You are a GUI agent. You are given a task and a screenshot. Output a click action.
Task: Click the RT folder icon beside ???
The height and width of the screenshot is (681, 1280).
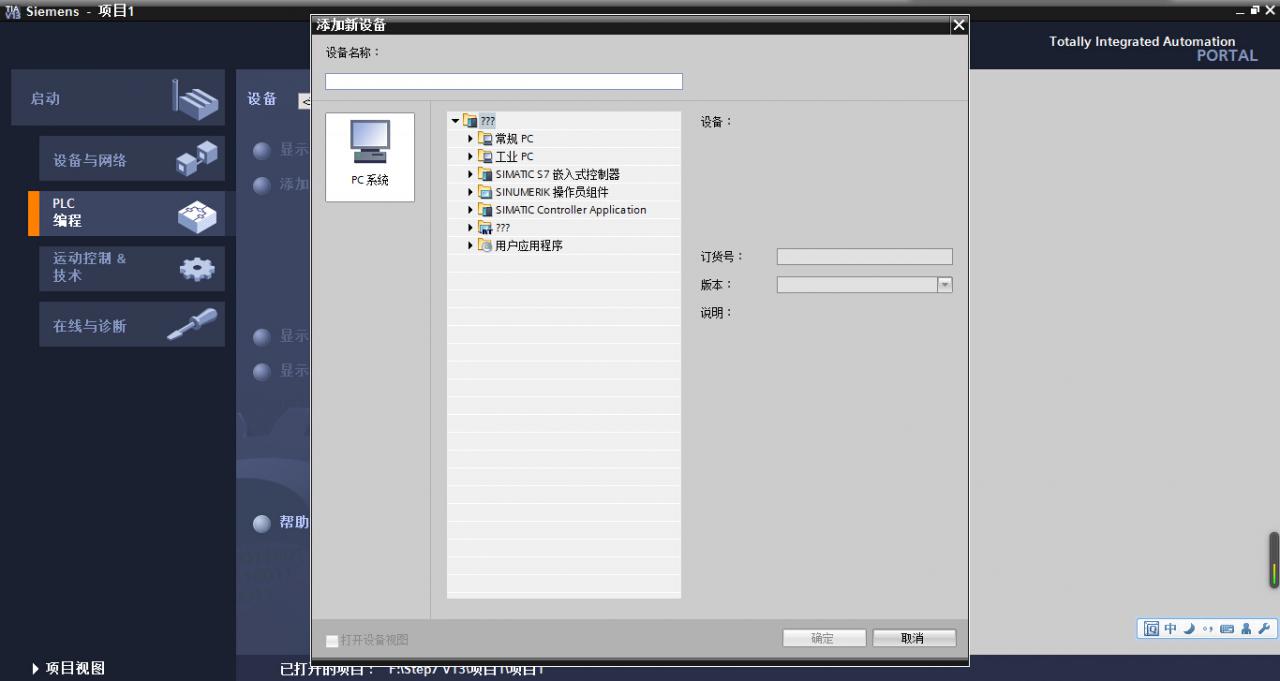[x=485, y=228]
